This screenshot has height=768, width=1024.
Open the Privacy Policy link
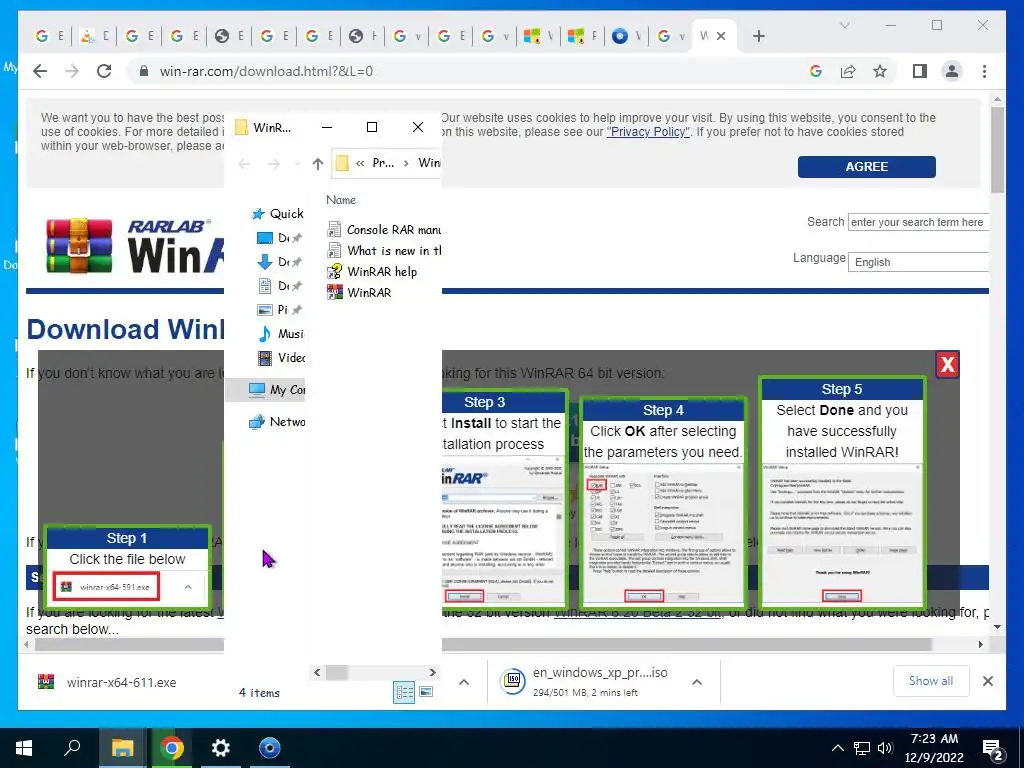click(648, 132)
